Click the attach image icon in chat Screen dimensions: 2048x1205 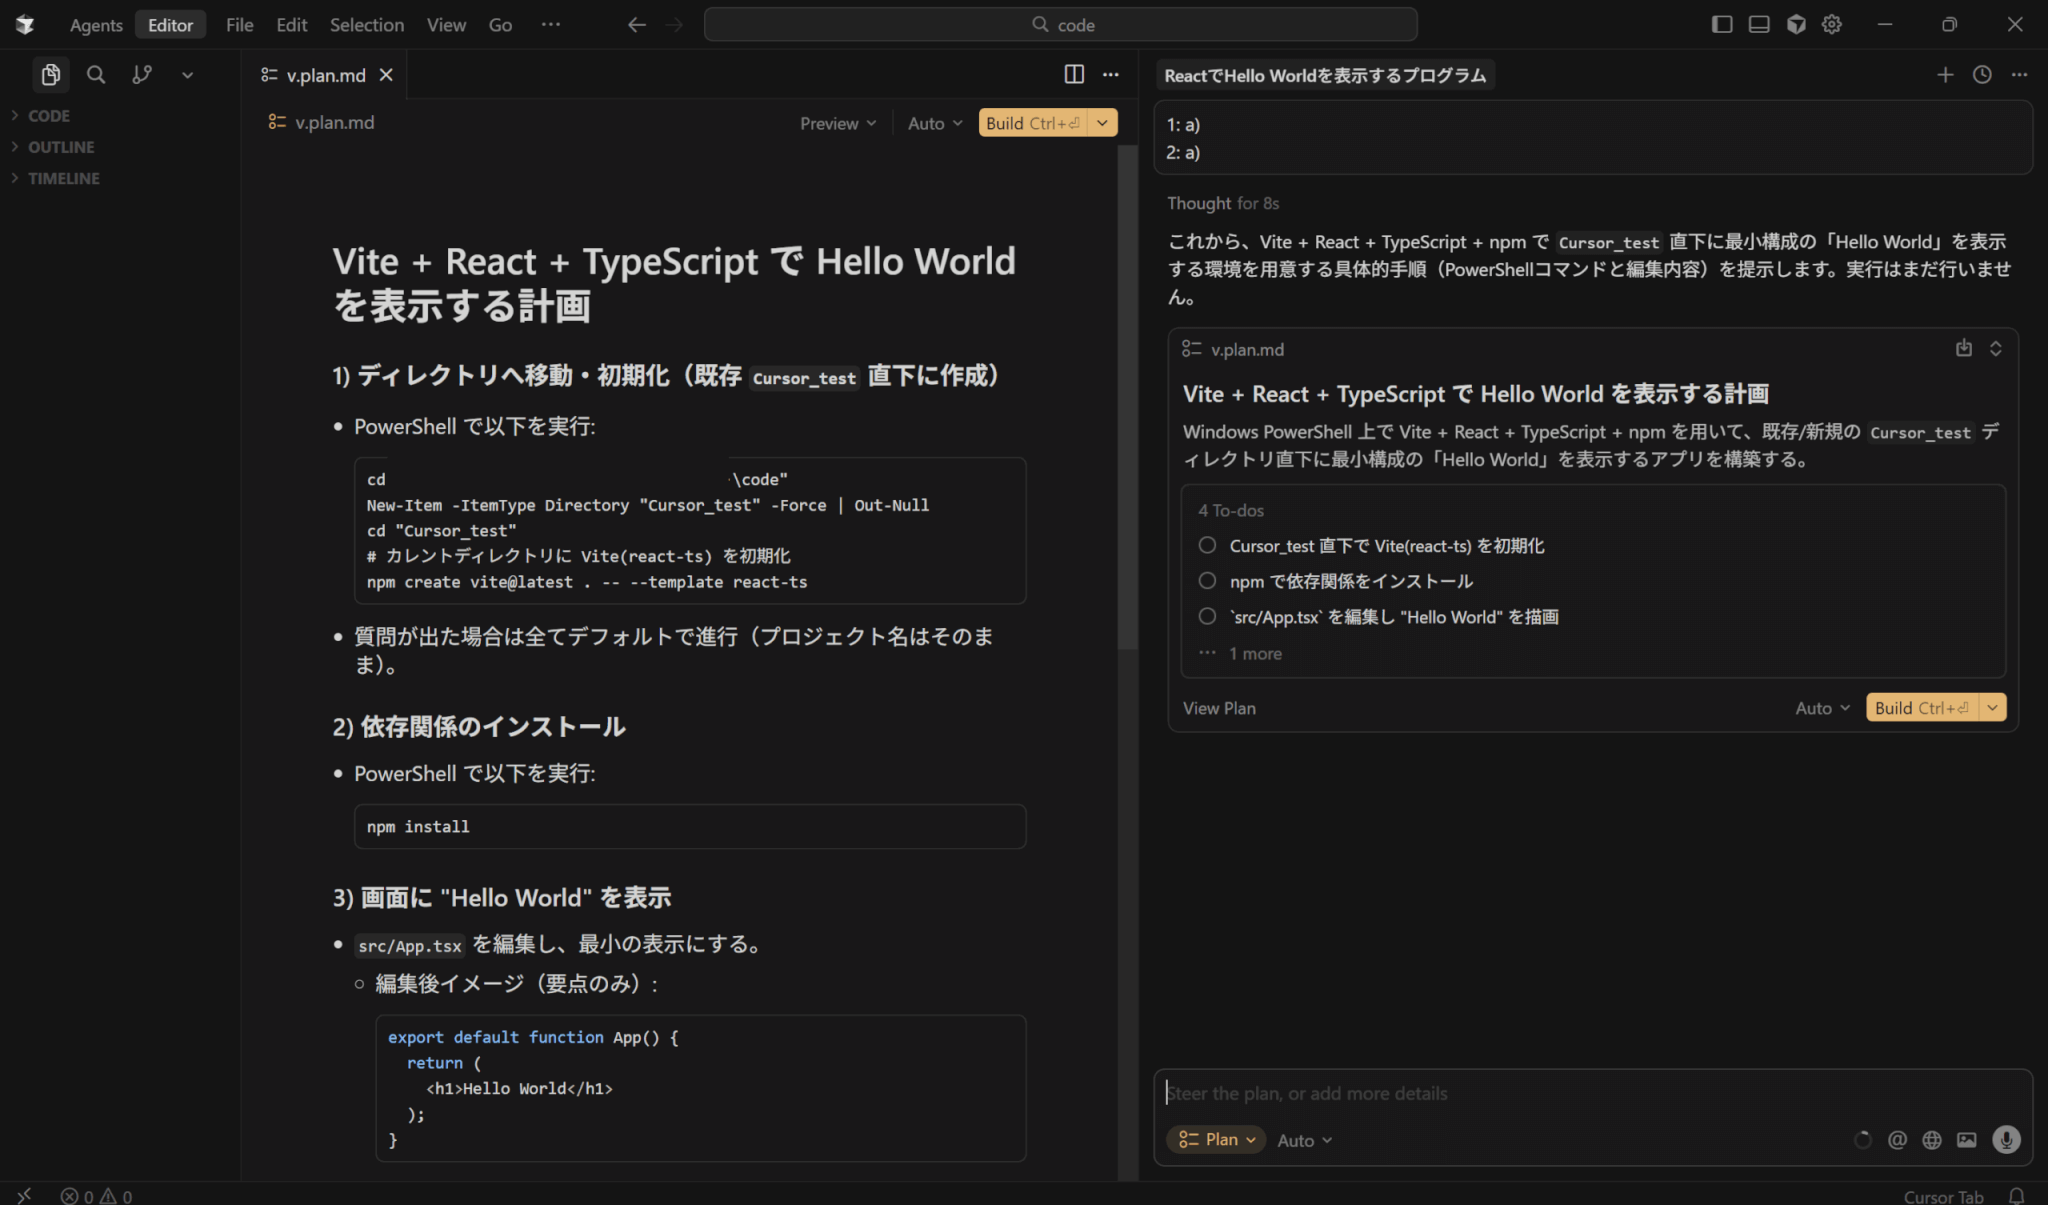(x=1966, y=1140)
